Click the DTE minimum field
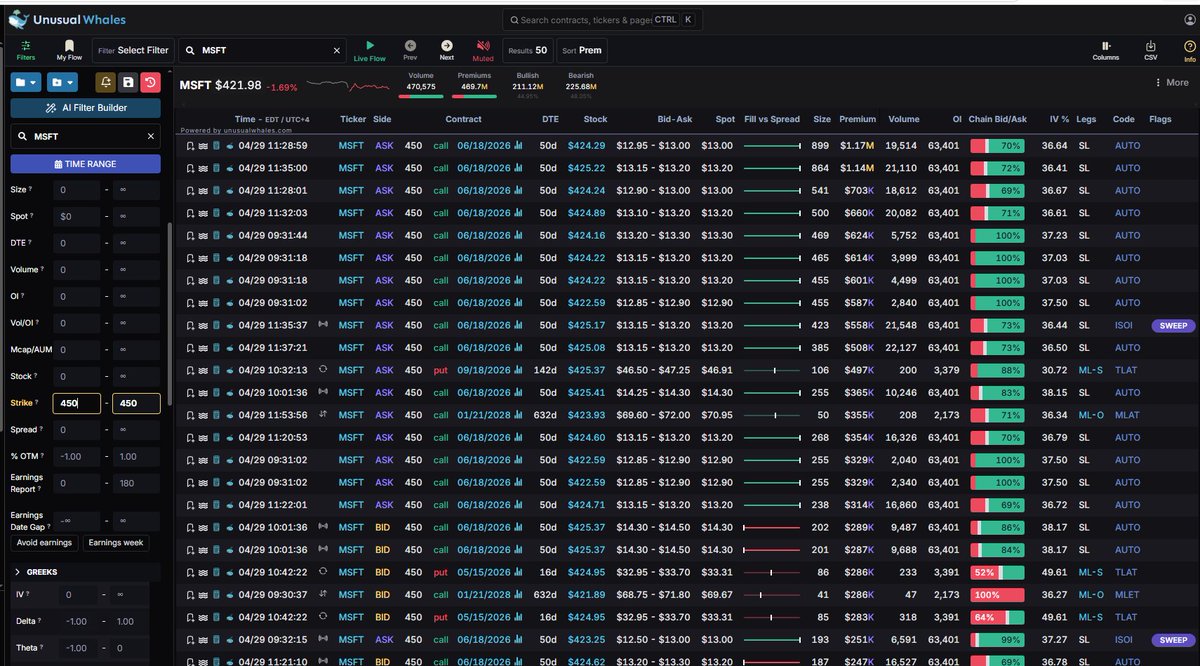Viewport: 1200px width, 666px height. click(x=77, y=243)
